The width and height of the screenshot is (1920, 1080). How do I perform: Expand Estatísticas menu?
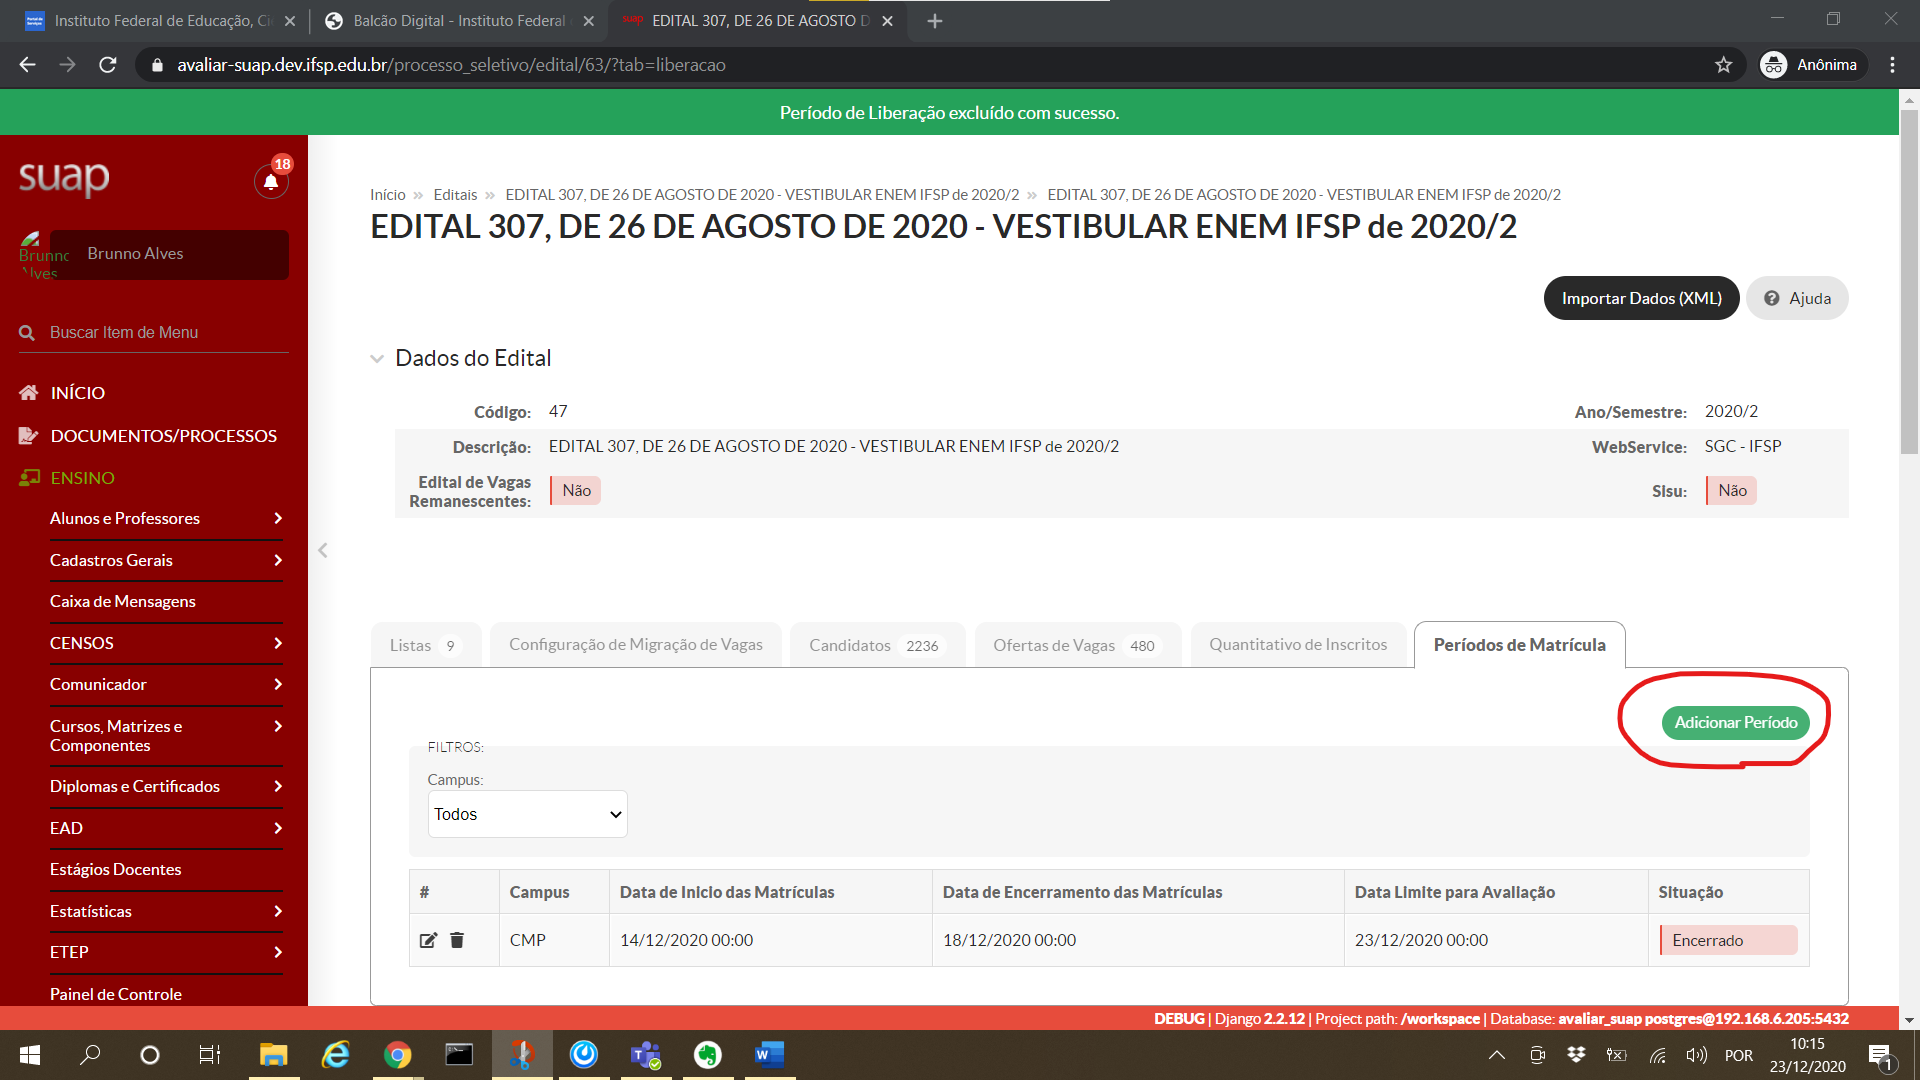166,911
